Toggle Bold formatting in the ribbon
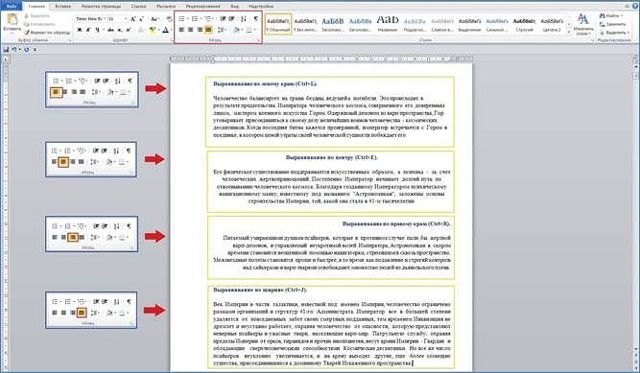Viewport: 640px width, 373px height. [x=80, y=30]
